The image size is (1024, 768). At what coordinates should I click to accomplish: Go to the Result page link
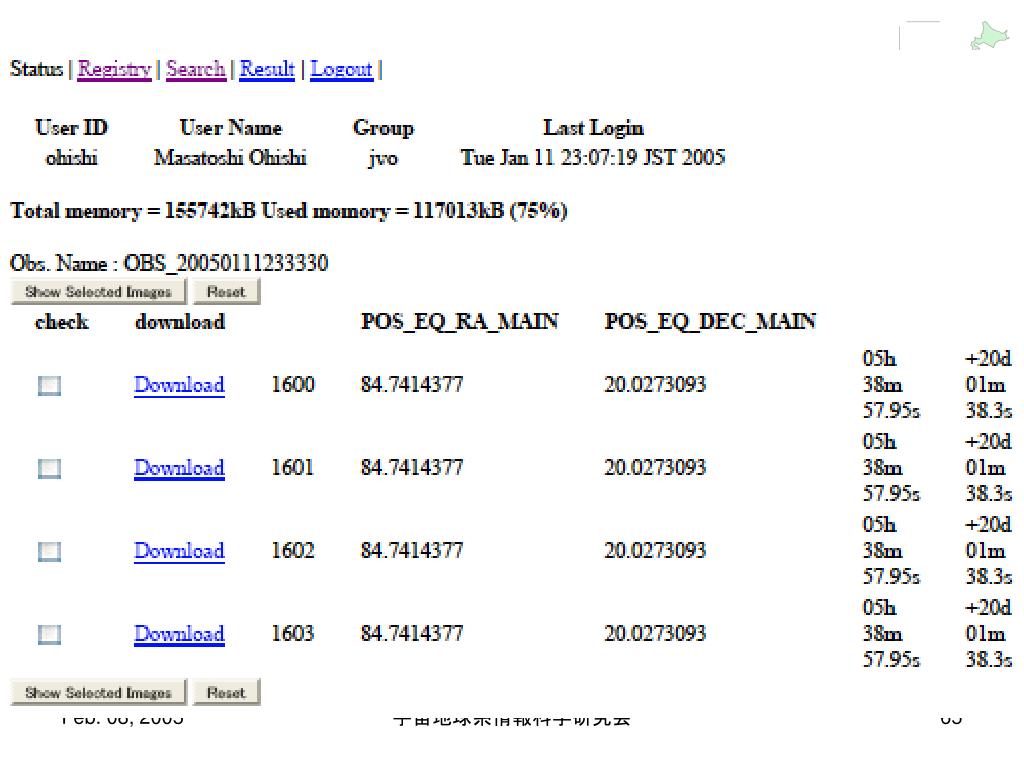[x=267, y=69]
